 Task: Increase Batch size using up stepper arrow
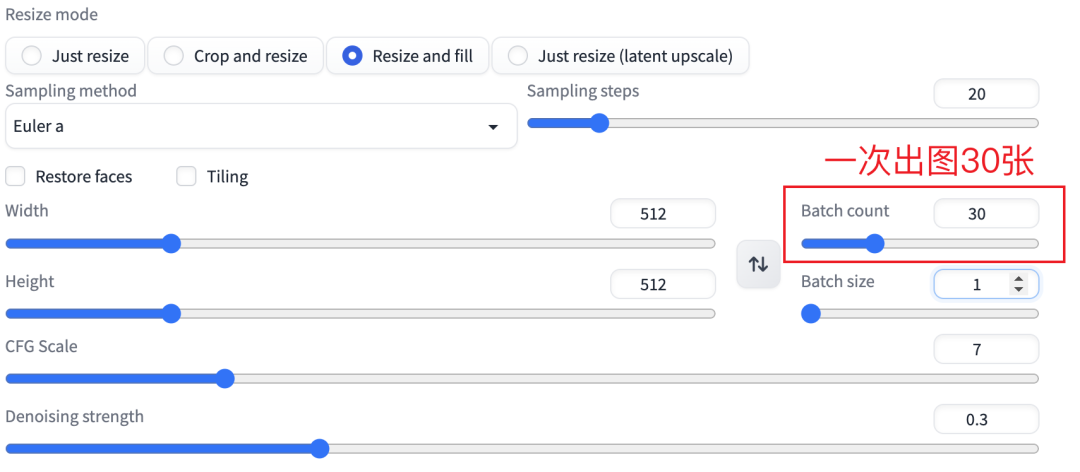click(x=1018, y=279)
